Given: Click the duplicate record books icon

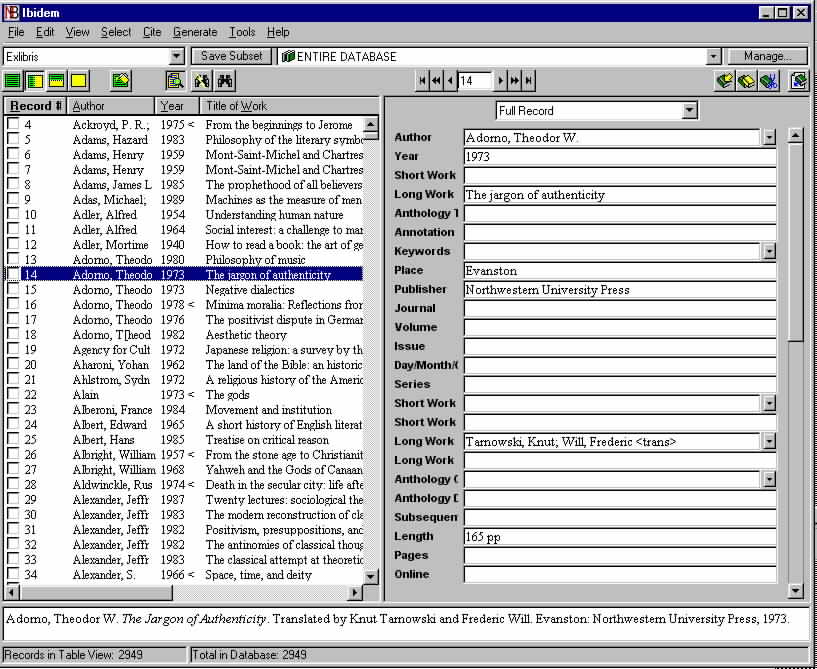Looking at the screenshot, I should coord(747,81).
